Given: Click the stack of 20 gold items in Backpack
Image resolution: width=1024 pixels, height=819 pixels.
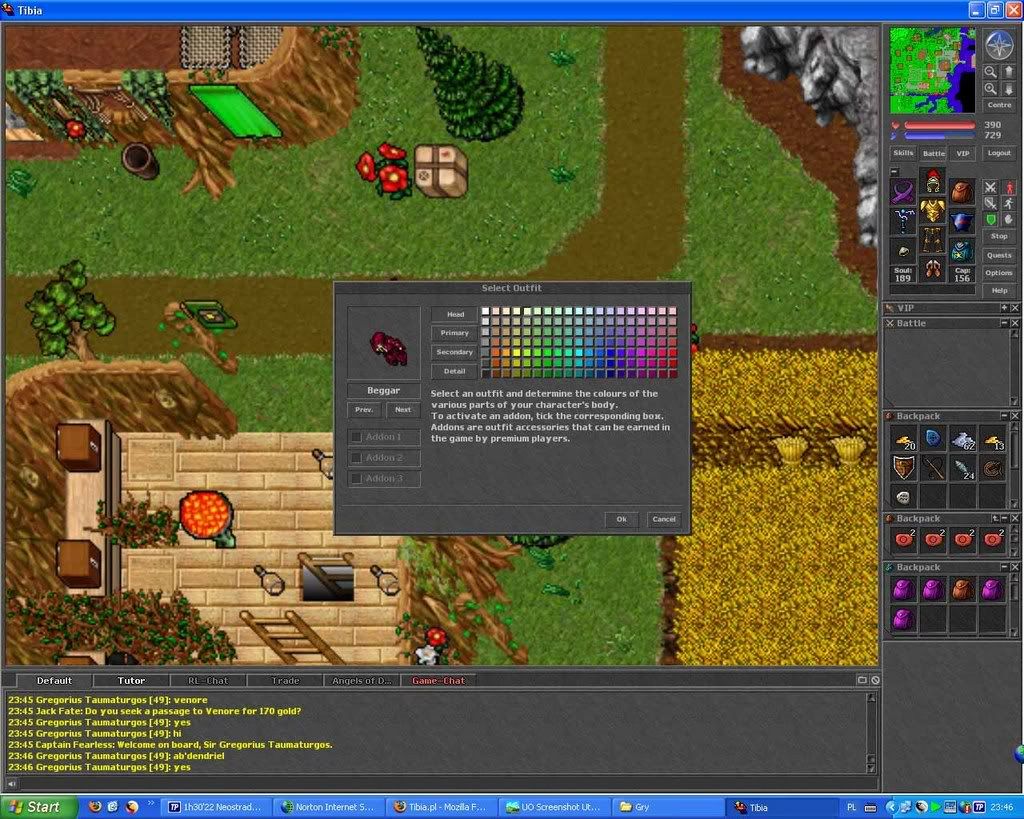Looking at the screenshot, I should (903, 438).
